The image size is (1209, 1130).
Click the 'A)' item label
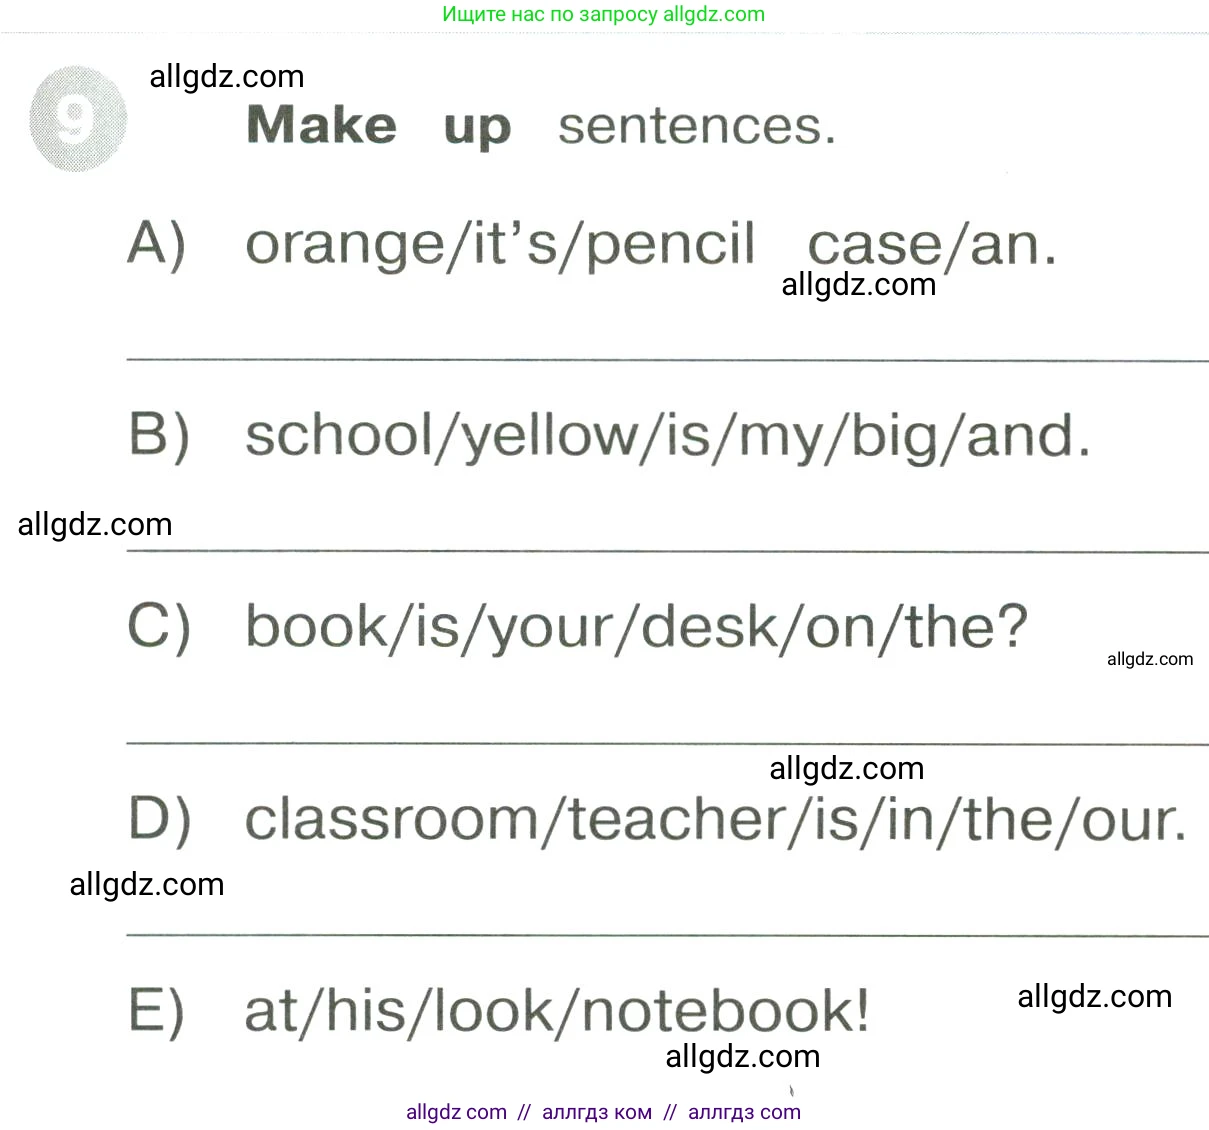click(157, 243)
